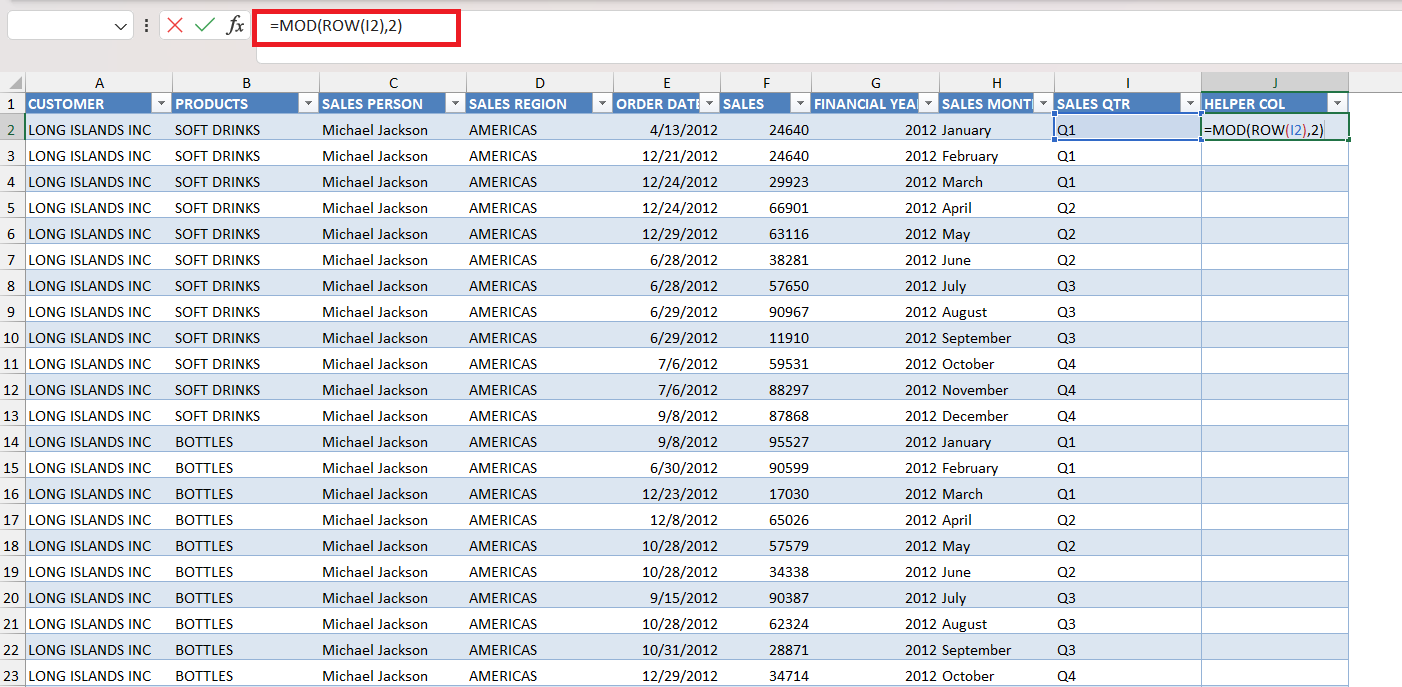
Task: Select cell J3 under the formula
Action: click(x=1275, y=156)
